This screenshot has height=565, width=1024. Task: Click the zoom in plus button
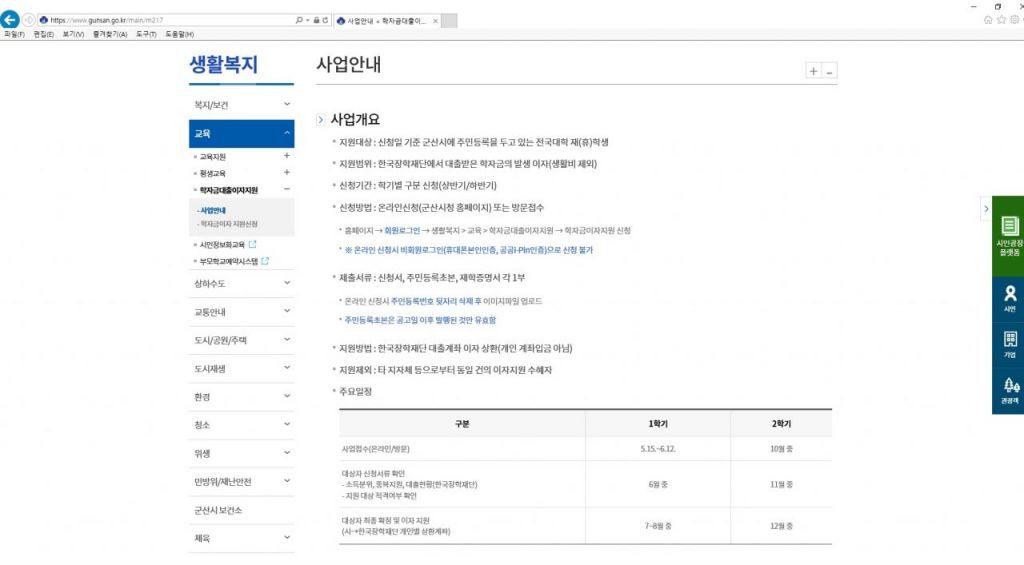click(x=813, y=71)
